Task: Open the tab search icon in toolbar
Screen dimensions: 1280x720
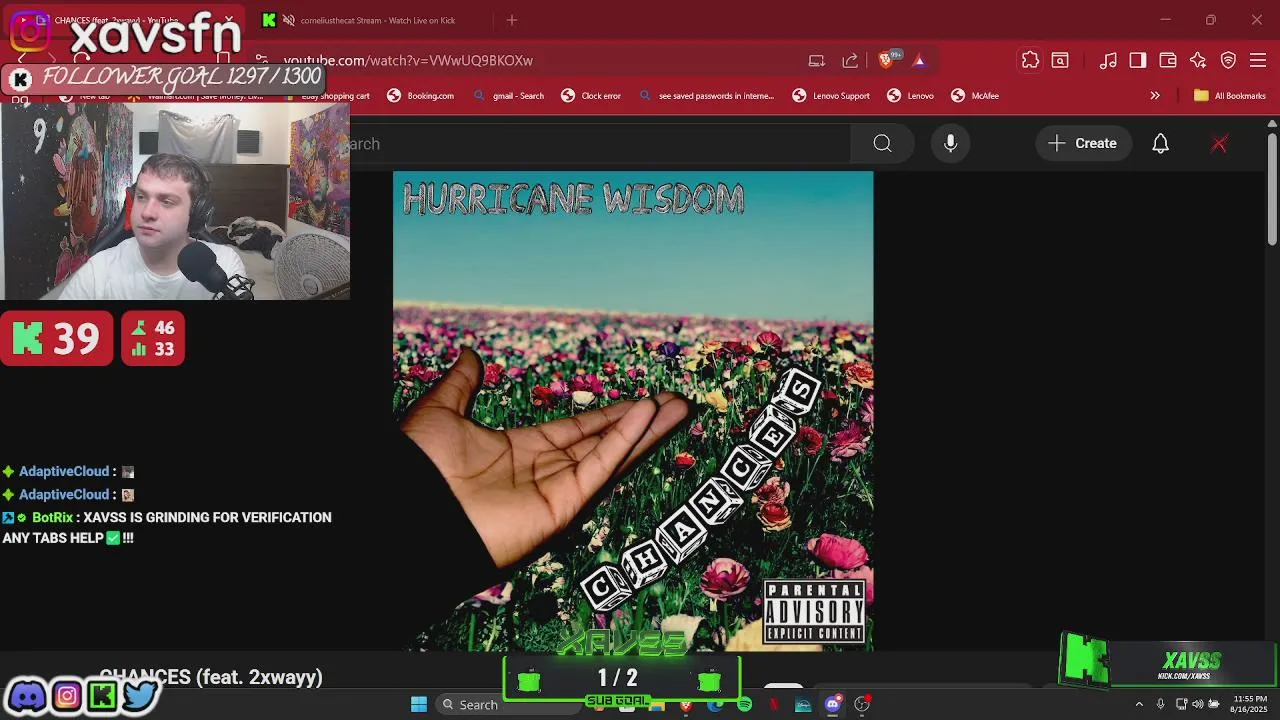Action: 1060,61
